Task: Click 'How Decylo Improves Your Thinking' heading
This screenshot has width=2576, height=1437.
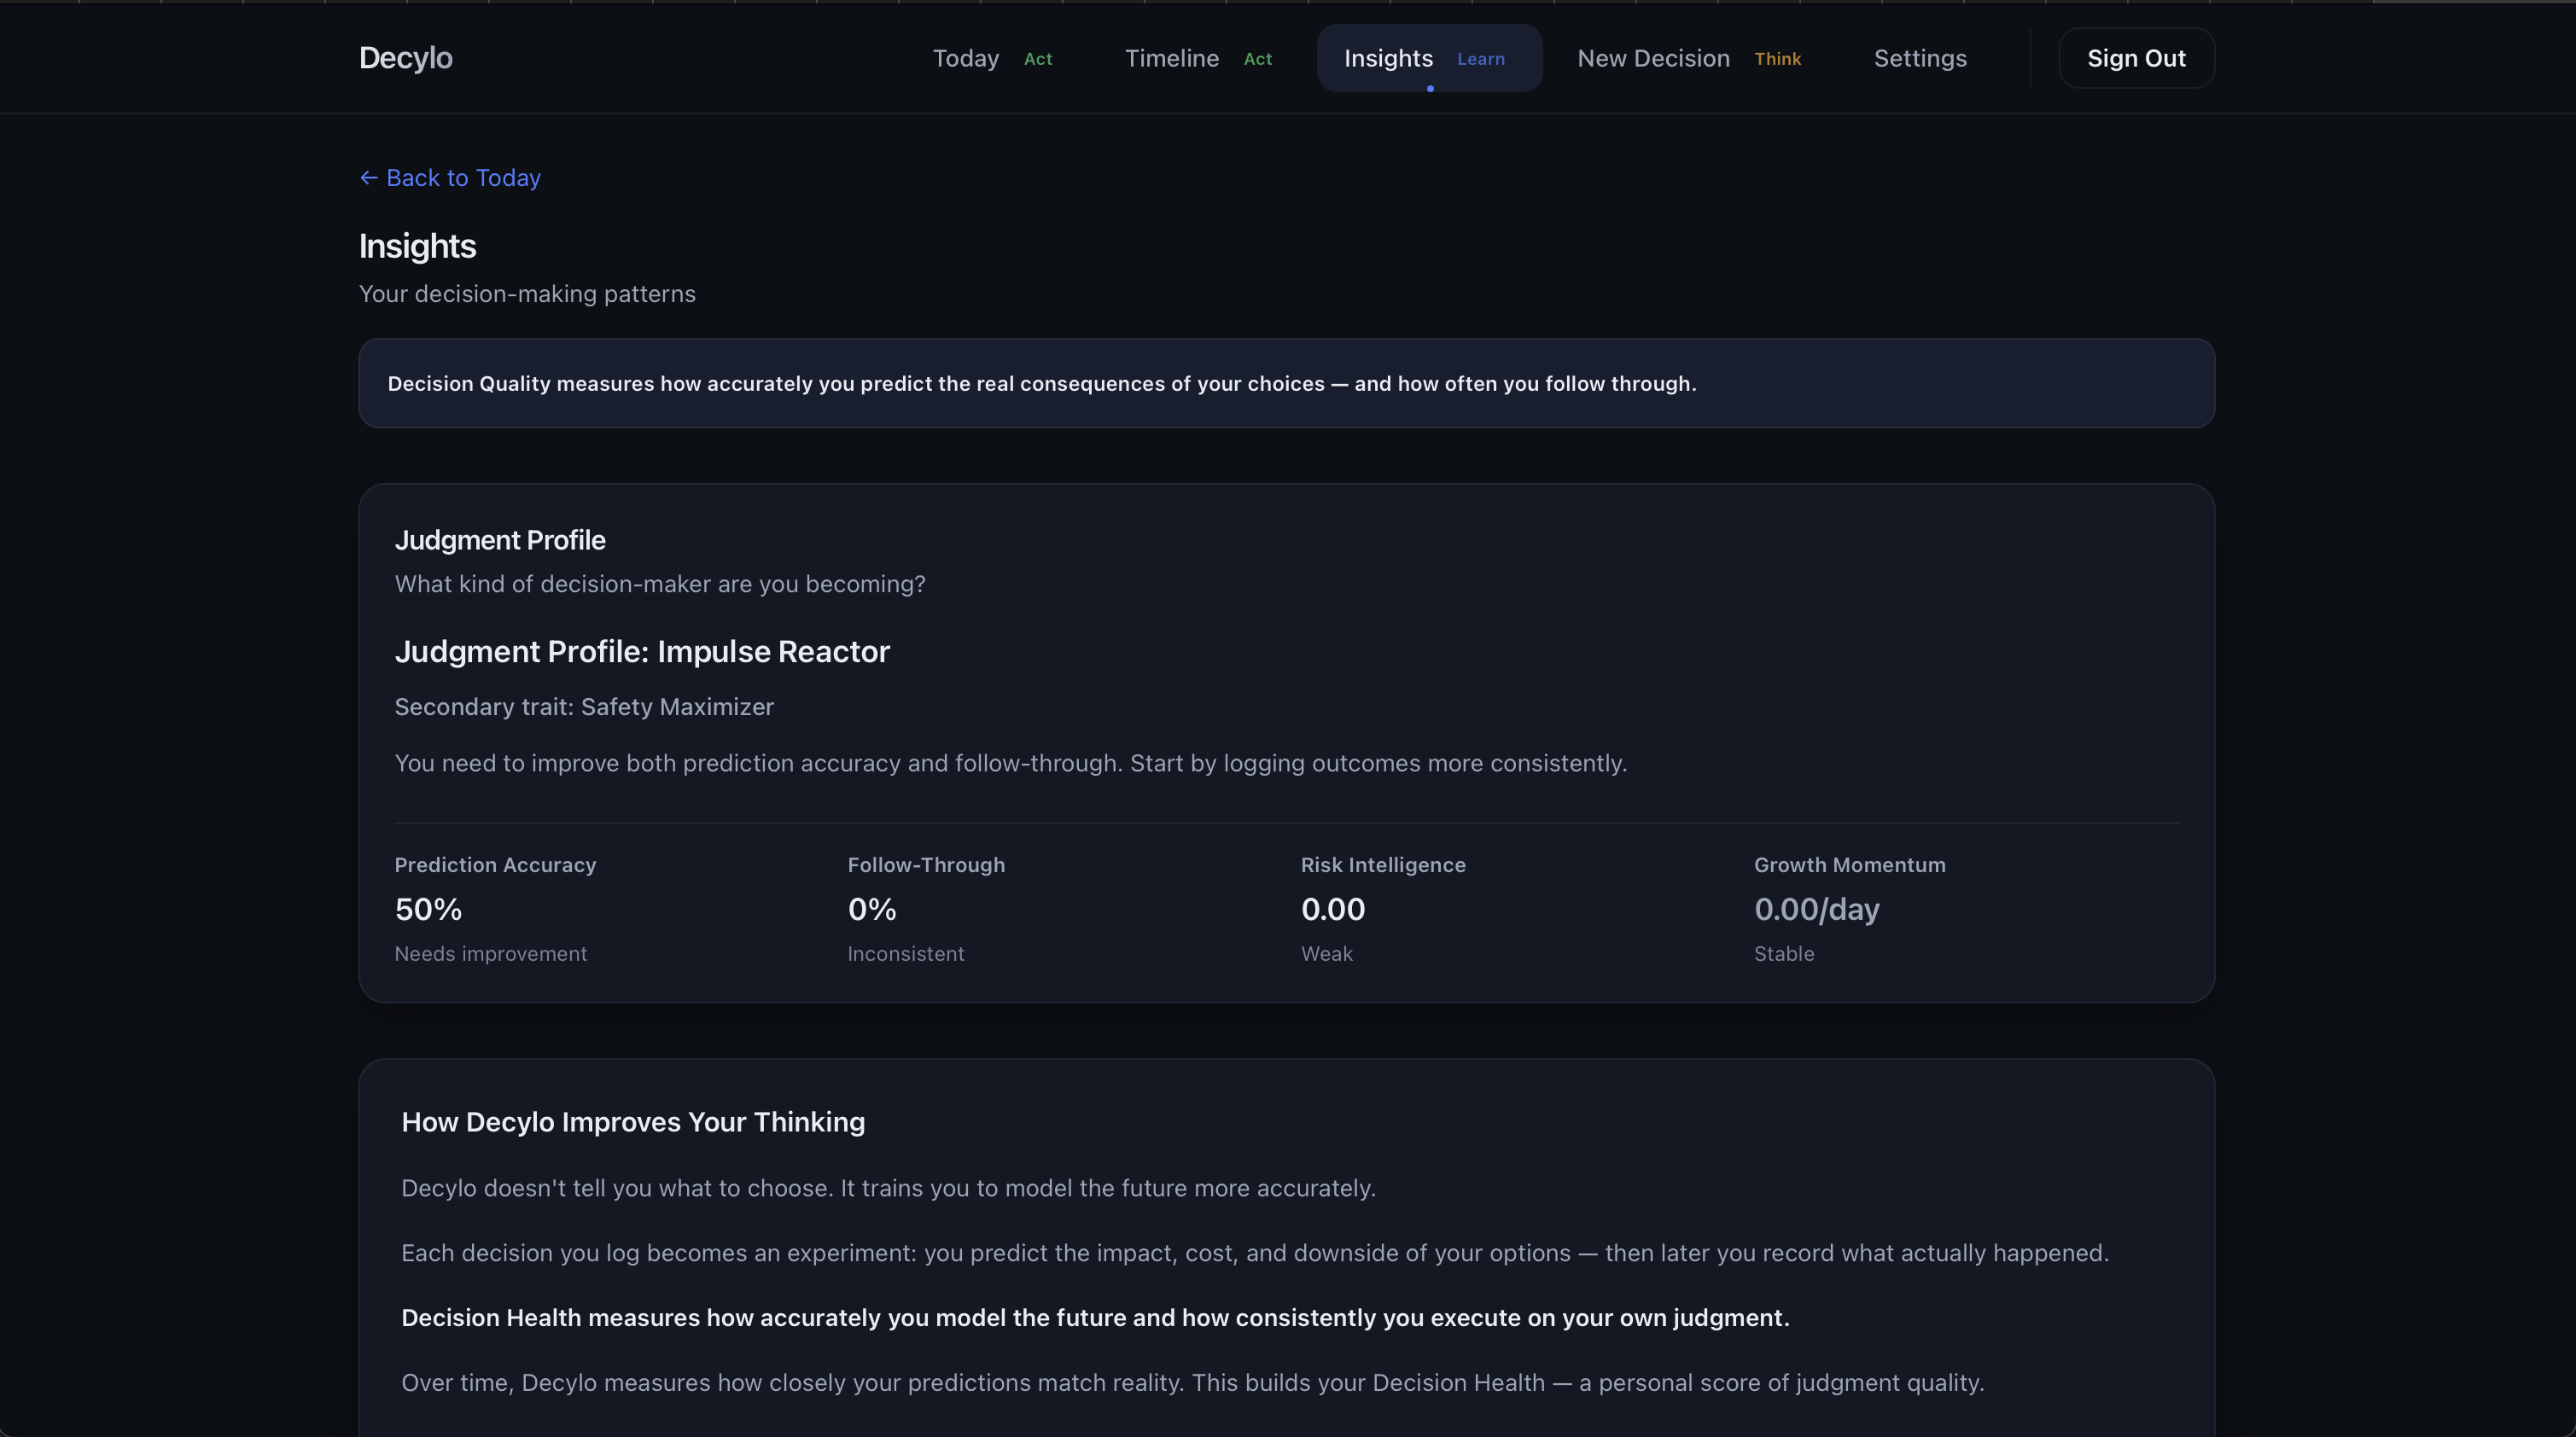Action: point(633,1122)
